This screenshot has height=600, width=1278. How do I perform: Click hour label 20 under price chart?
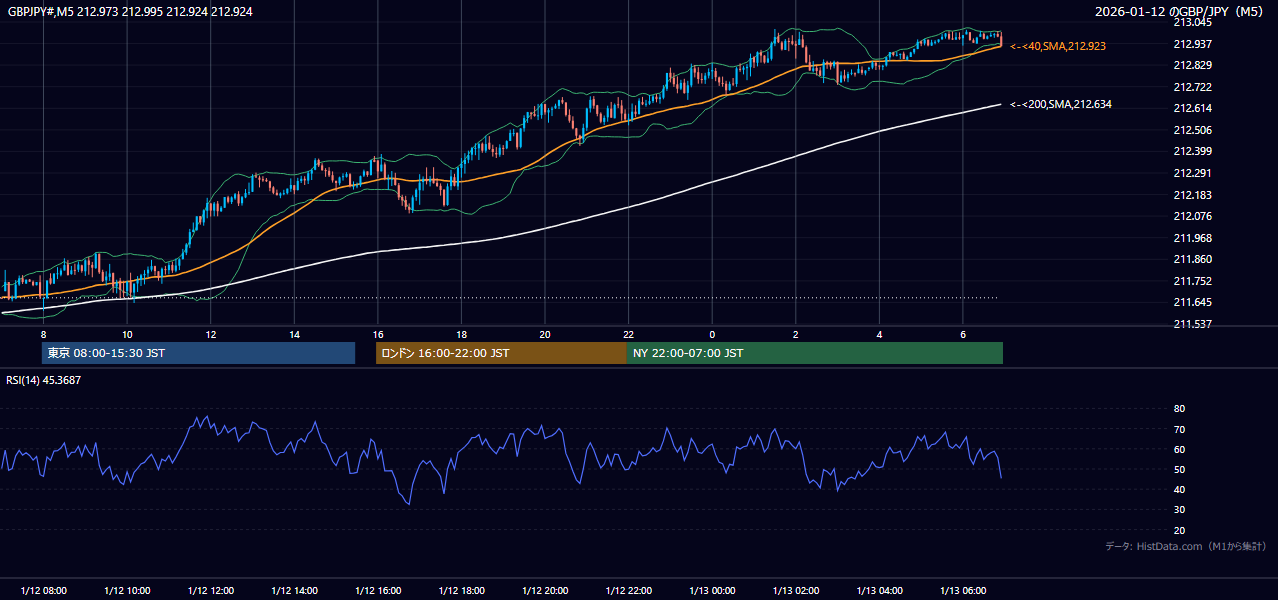coord(545,334)
